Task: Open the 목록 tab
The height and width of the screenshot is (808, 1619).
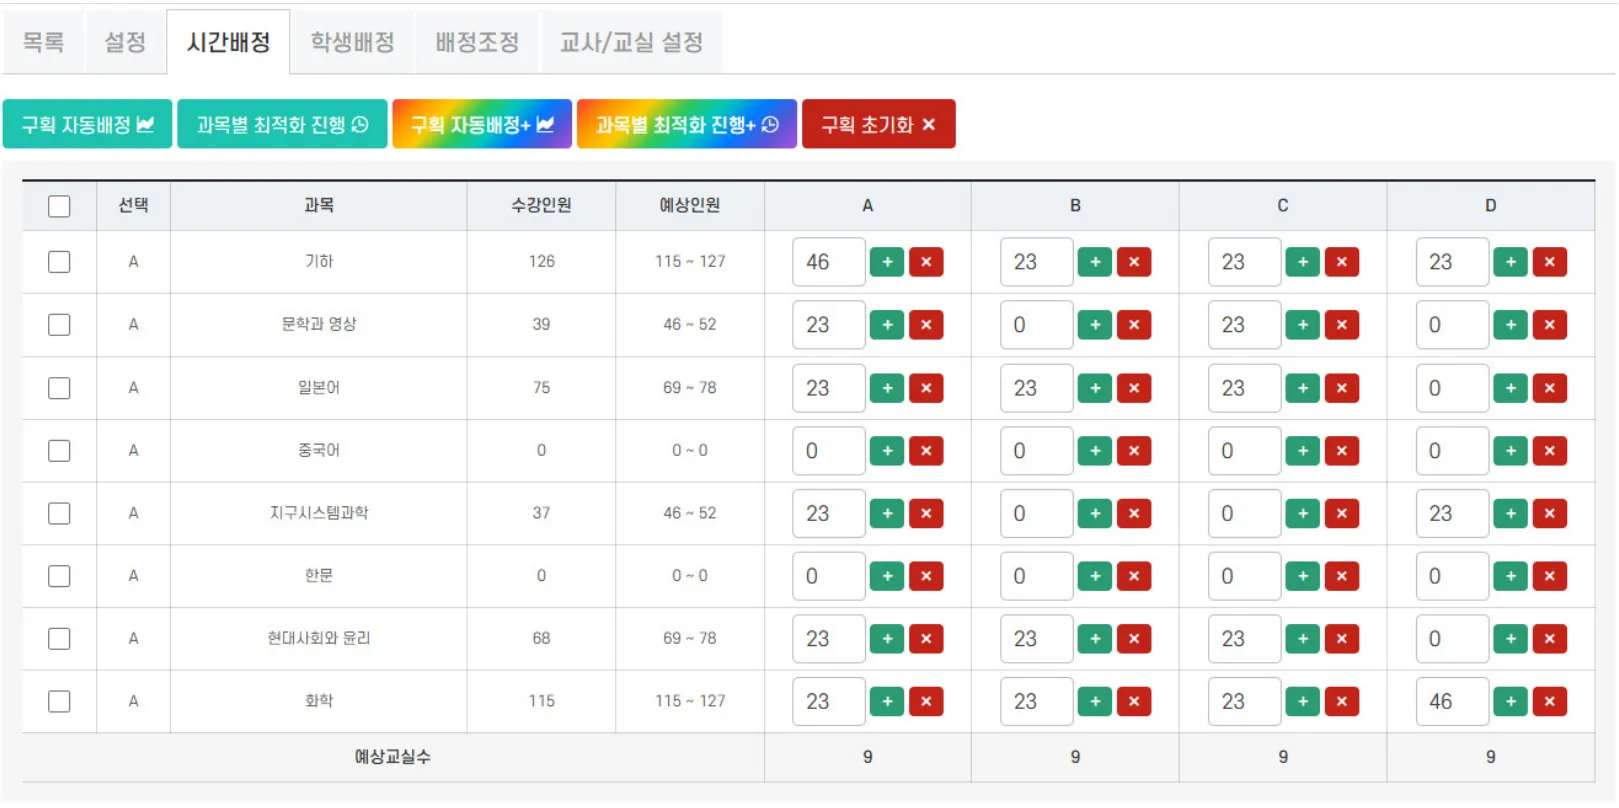Action: click(43, 43)
